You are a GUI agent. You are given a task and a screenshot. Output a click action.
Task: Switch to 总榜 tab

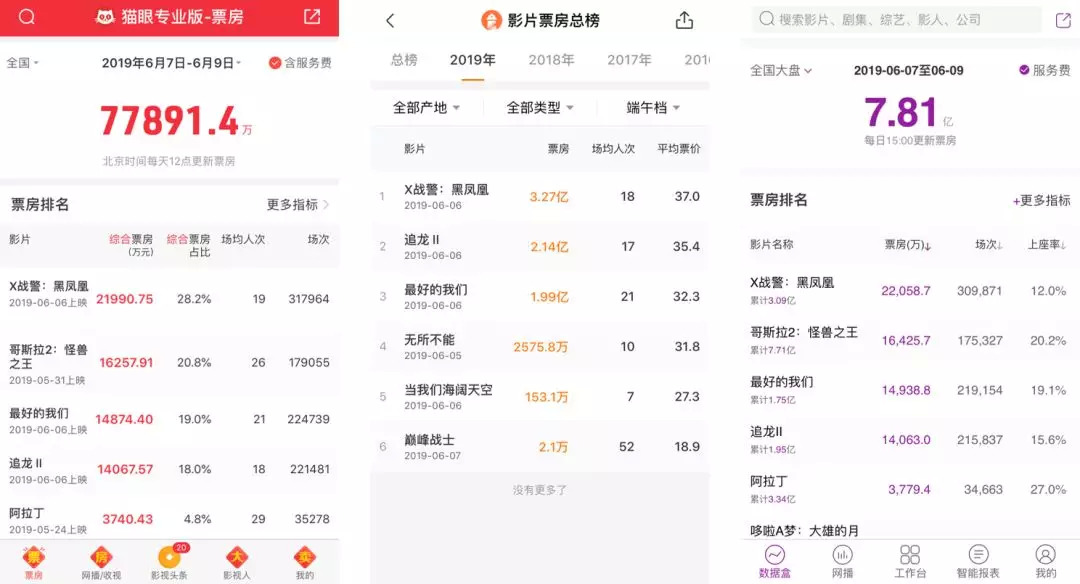(x=404, y=60)
